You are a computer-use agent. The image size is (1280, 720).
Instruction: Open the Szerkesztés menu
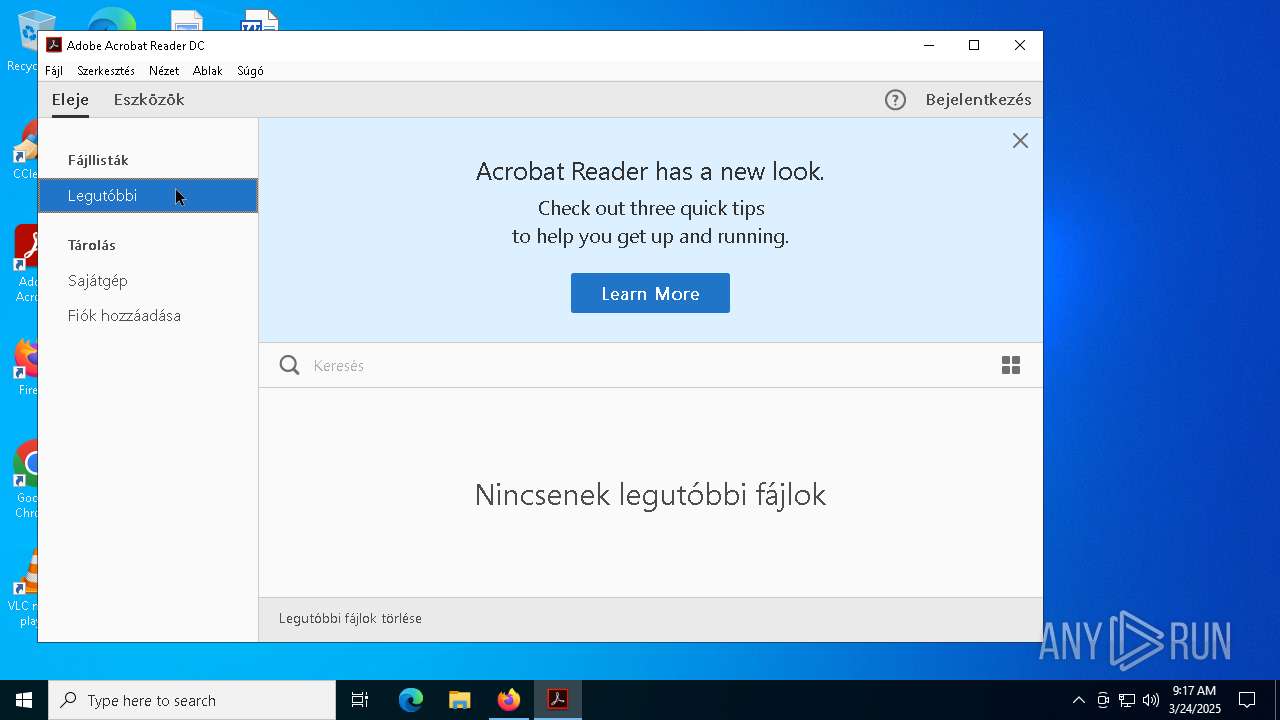(106, 71)
